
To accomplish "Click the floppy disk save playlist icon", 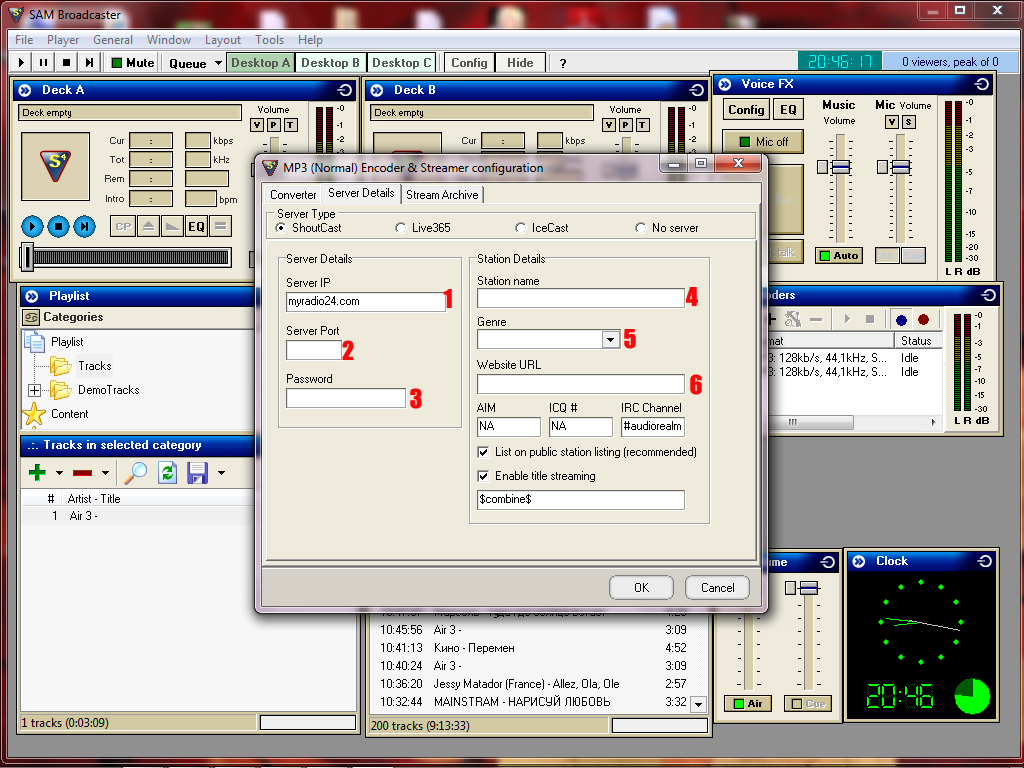I will pyautogui.click(x=198, y=472).
